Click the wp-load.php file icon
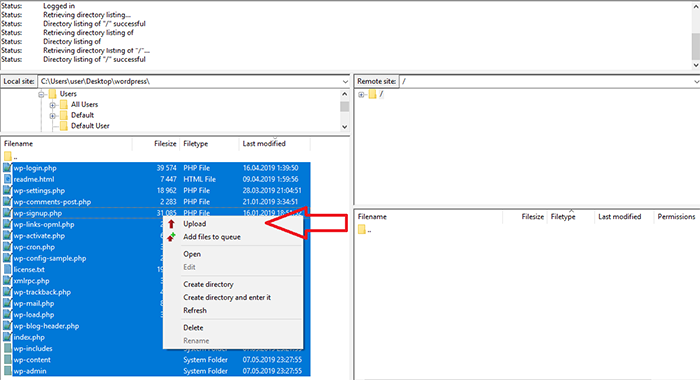The image size is (700, 380). click(x=7, y=314)
